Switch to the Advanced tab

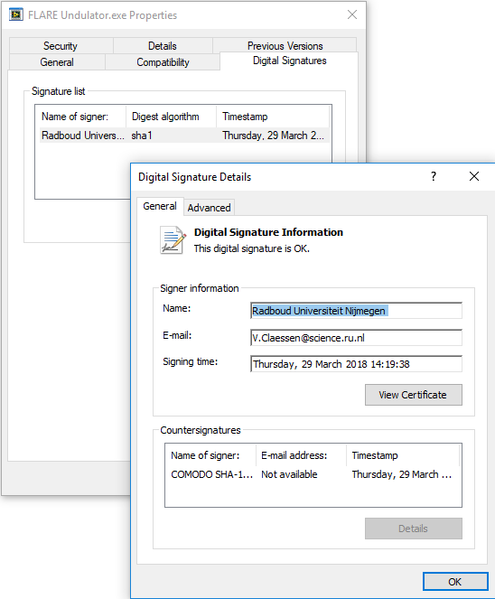[x=209, y=208]
